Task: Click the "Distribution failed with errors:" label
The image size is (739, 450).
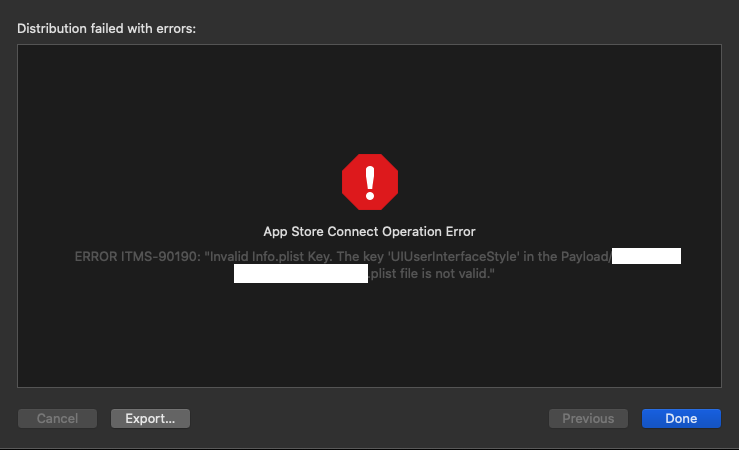Action: (x=106, y=29)
